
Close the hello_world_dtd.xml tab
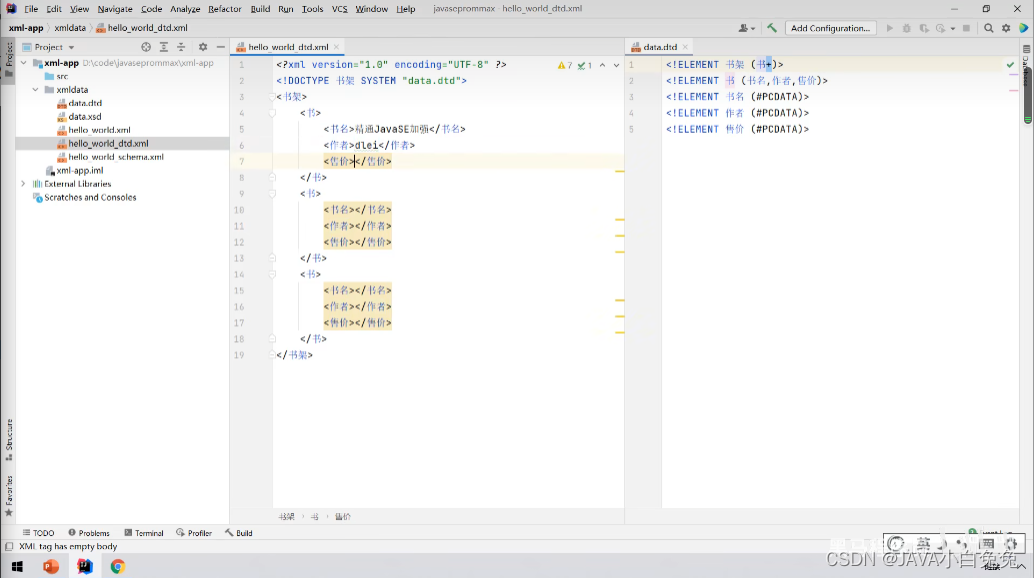point(336,47)
